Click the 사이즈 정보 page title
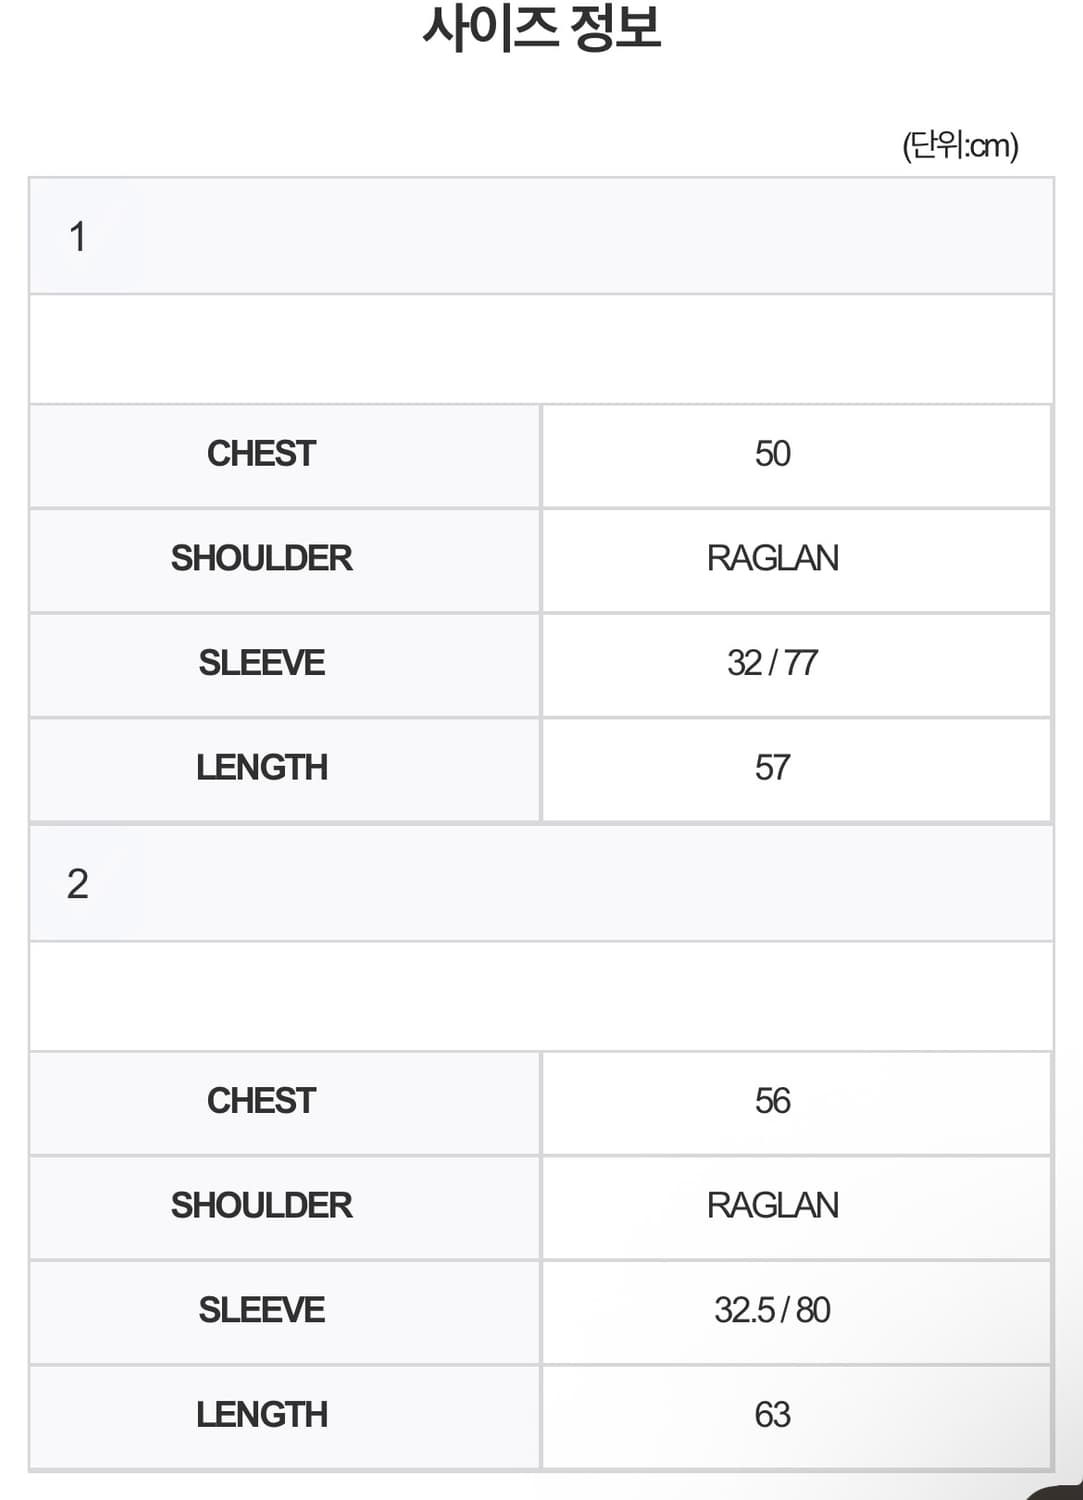This screenshot has height=1500, width=1083. (x=541, y=28)
